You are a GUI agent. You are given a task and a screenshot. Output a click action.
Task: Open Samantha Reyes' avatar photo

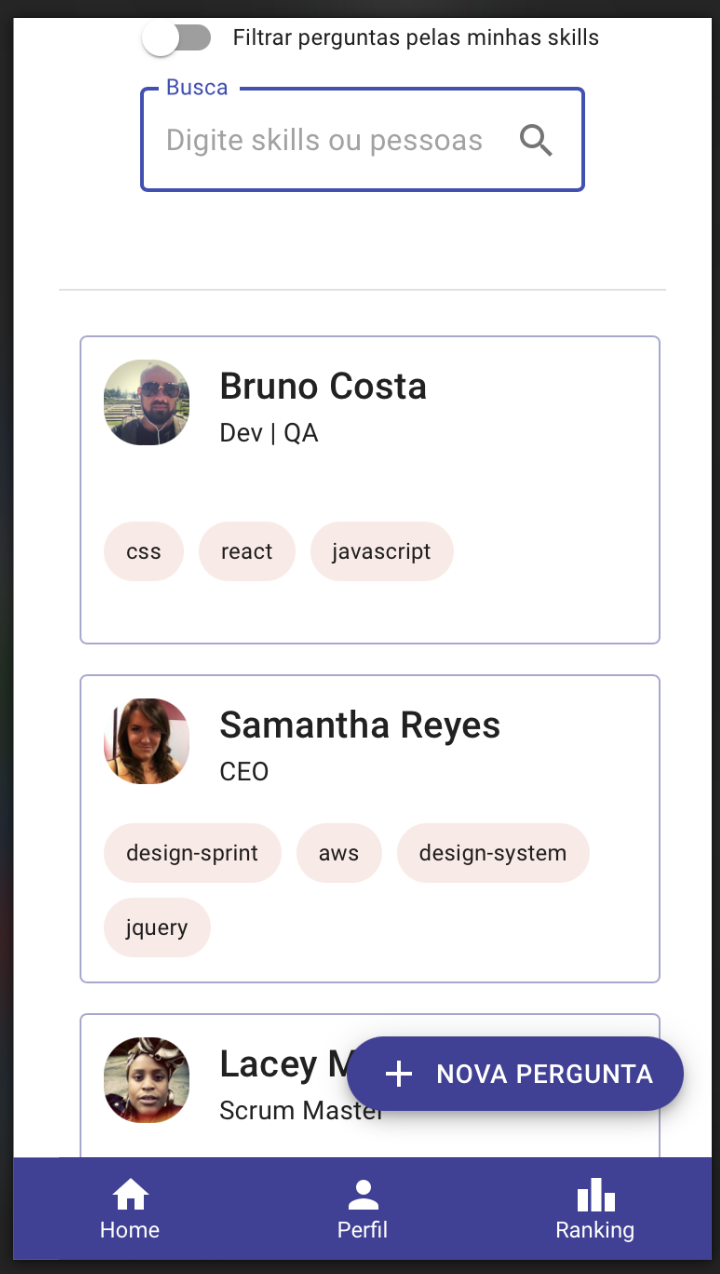pos(146,741)
